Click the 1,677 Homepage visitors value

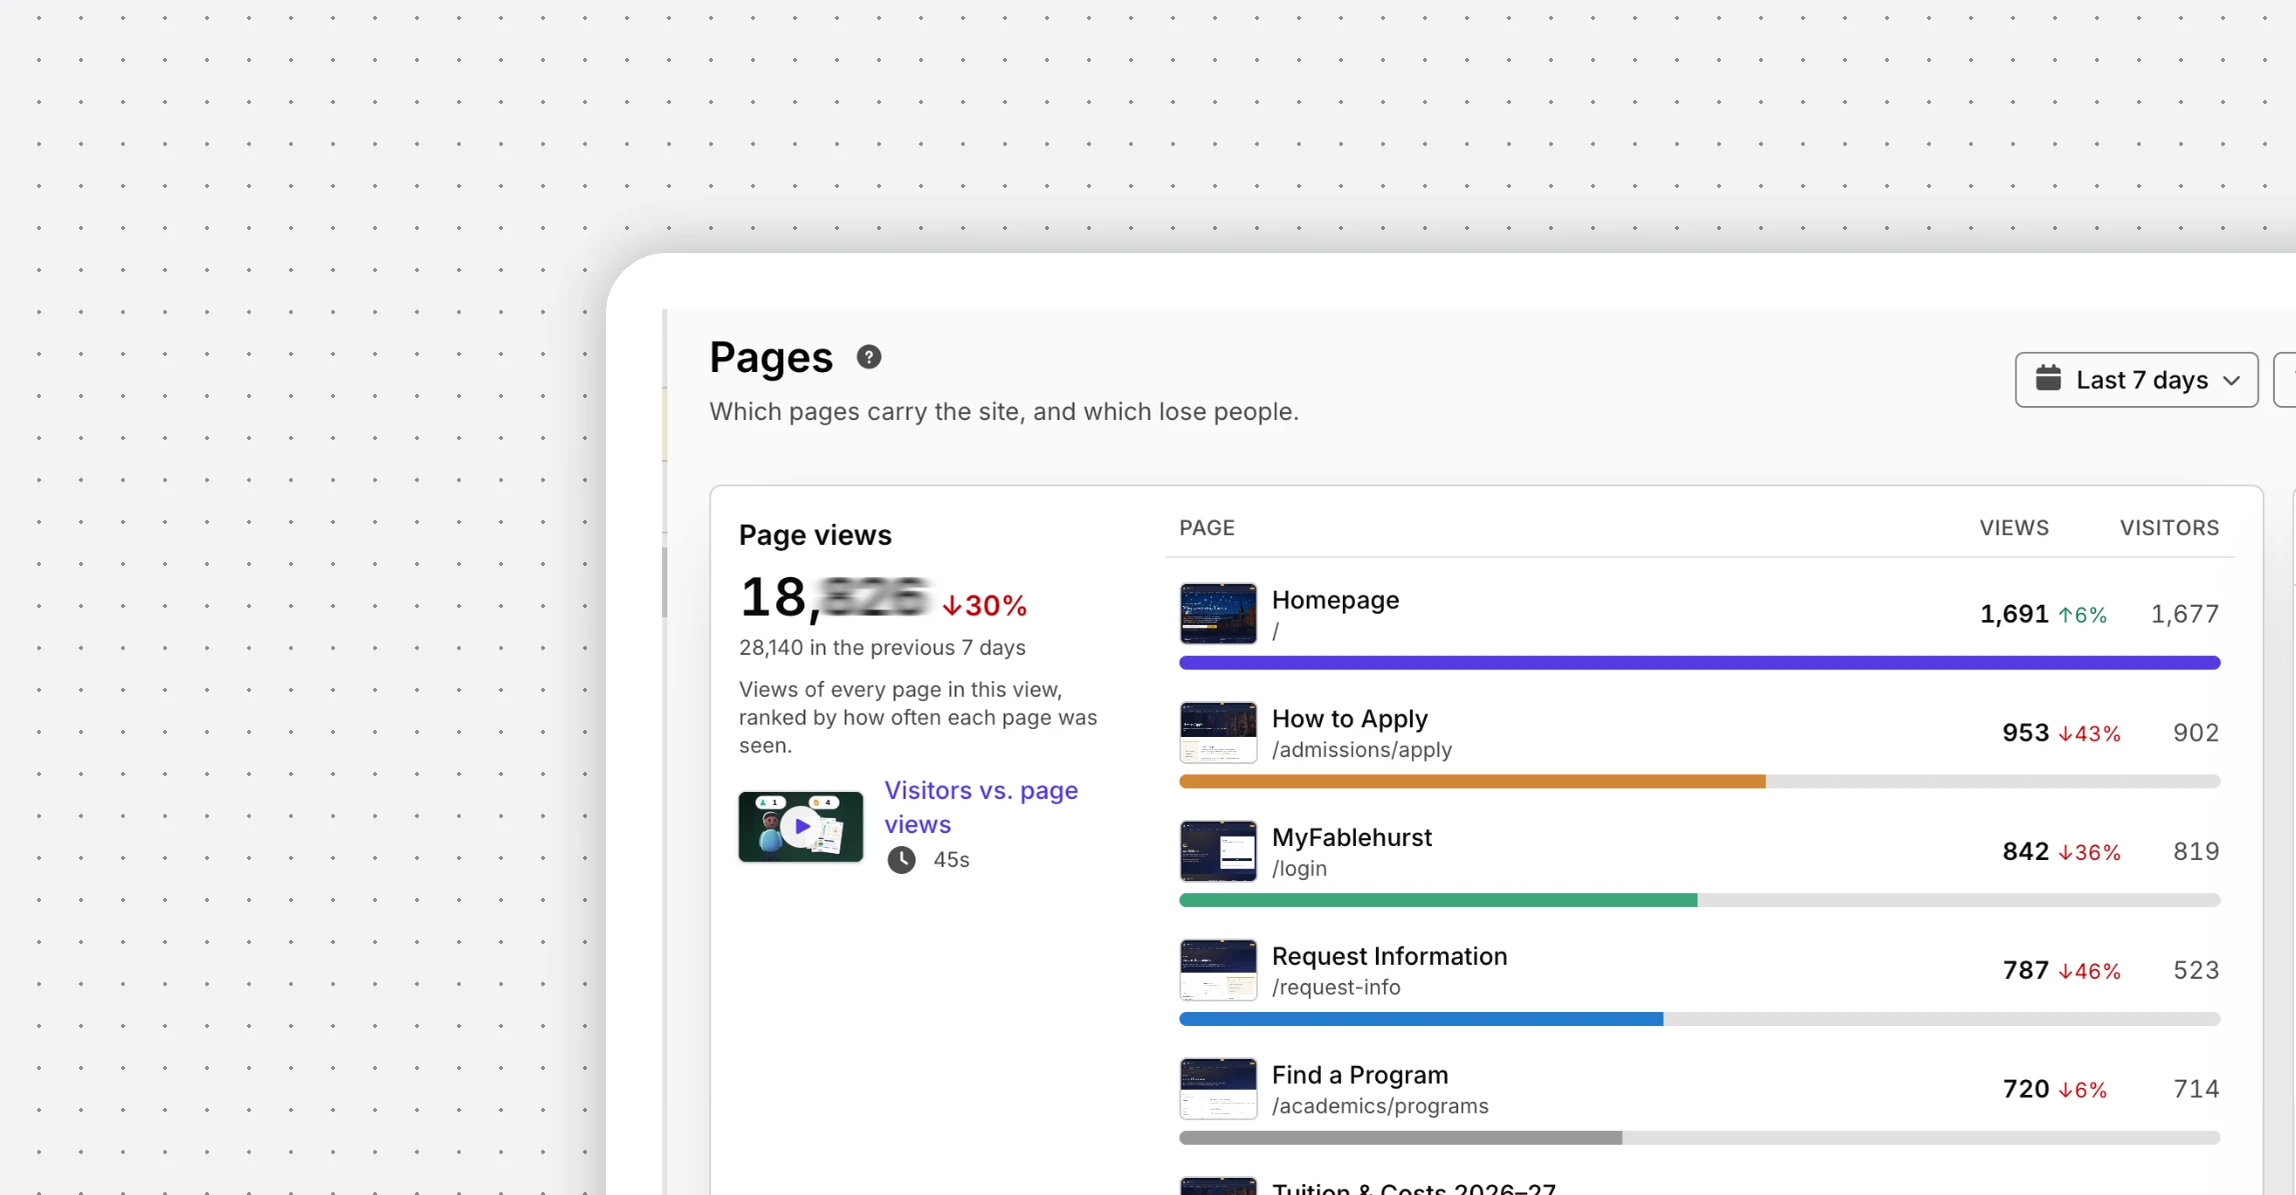(2185, 614)
